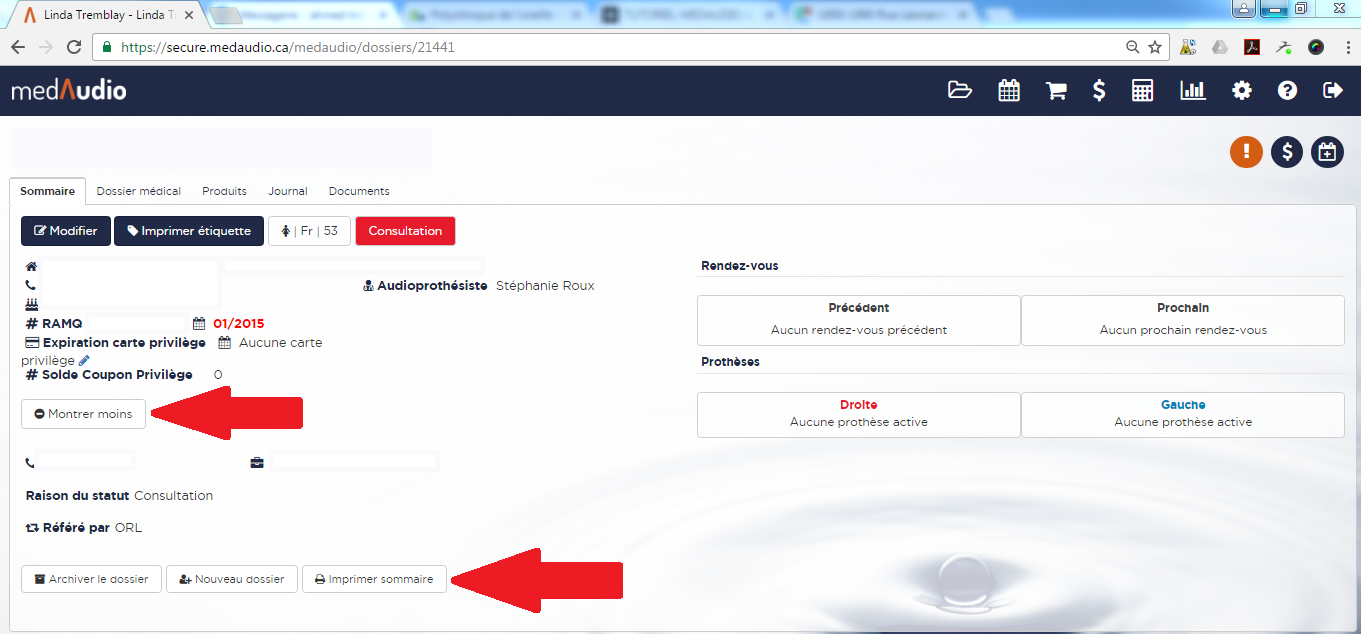Open the Produits tab

pyautogui.click(x=224, y=191)
